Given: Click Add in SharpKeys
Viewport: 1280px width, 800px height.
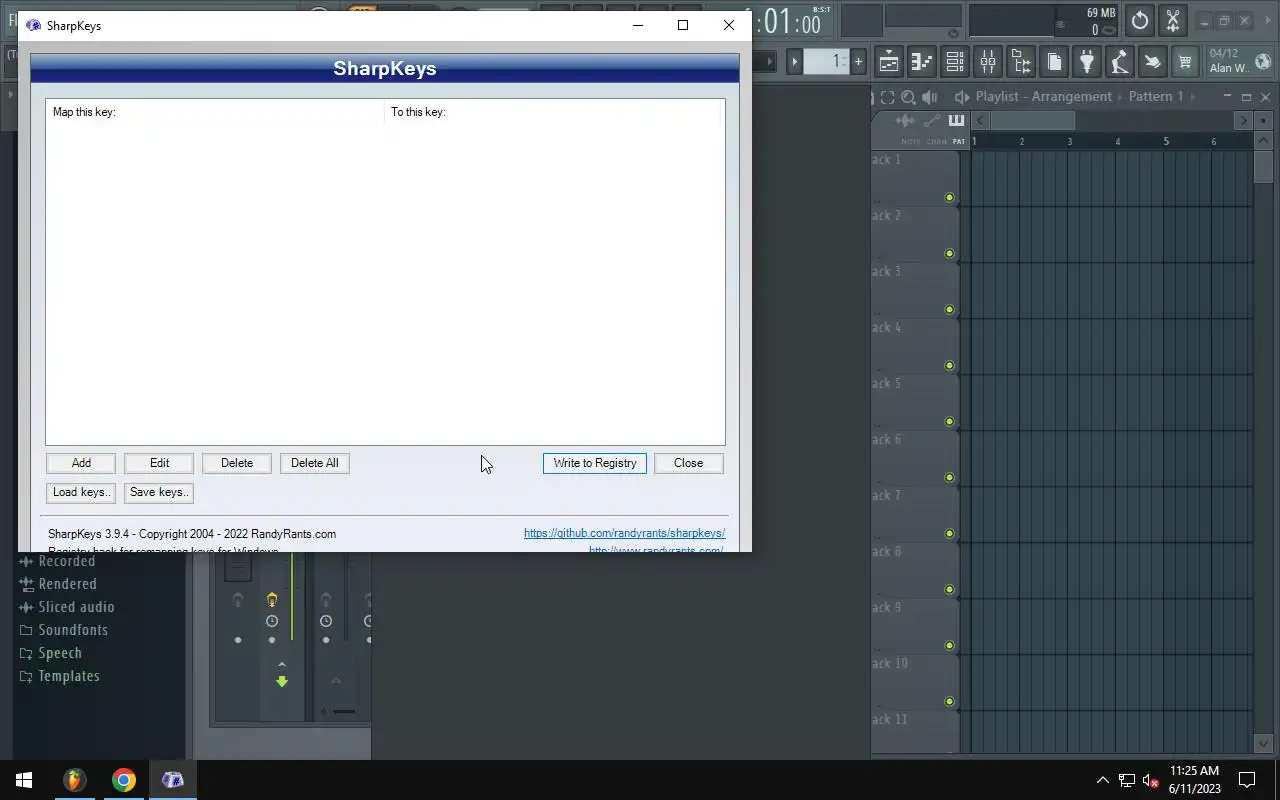Looking at the screenshot, I should tap(81, 463).
